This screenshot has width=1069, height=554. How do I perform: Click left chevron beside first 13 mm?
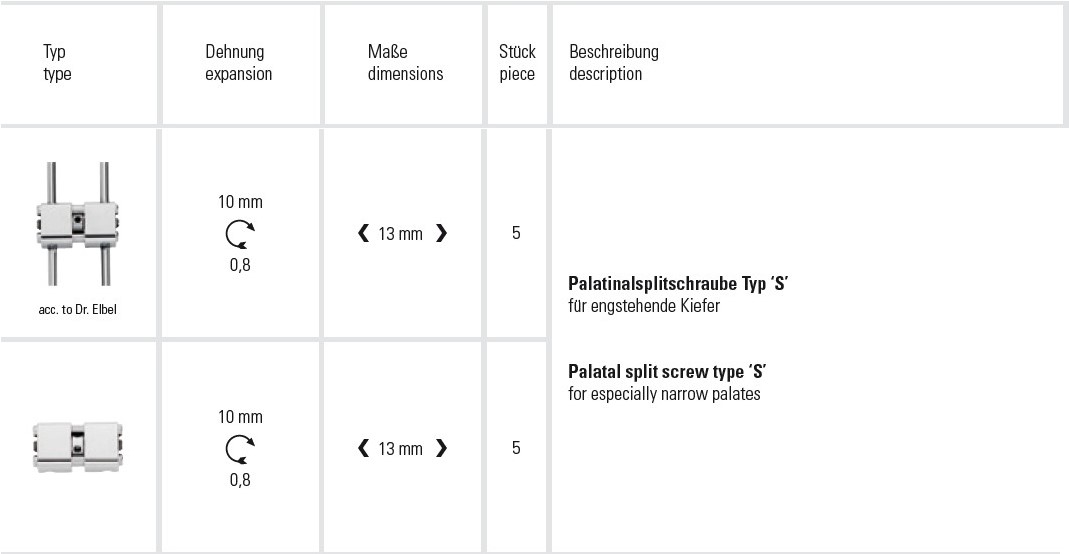[x=363, y=234]
